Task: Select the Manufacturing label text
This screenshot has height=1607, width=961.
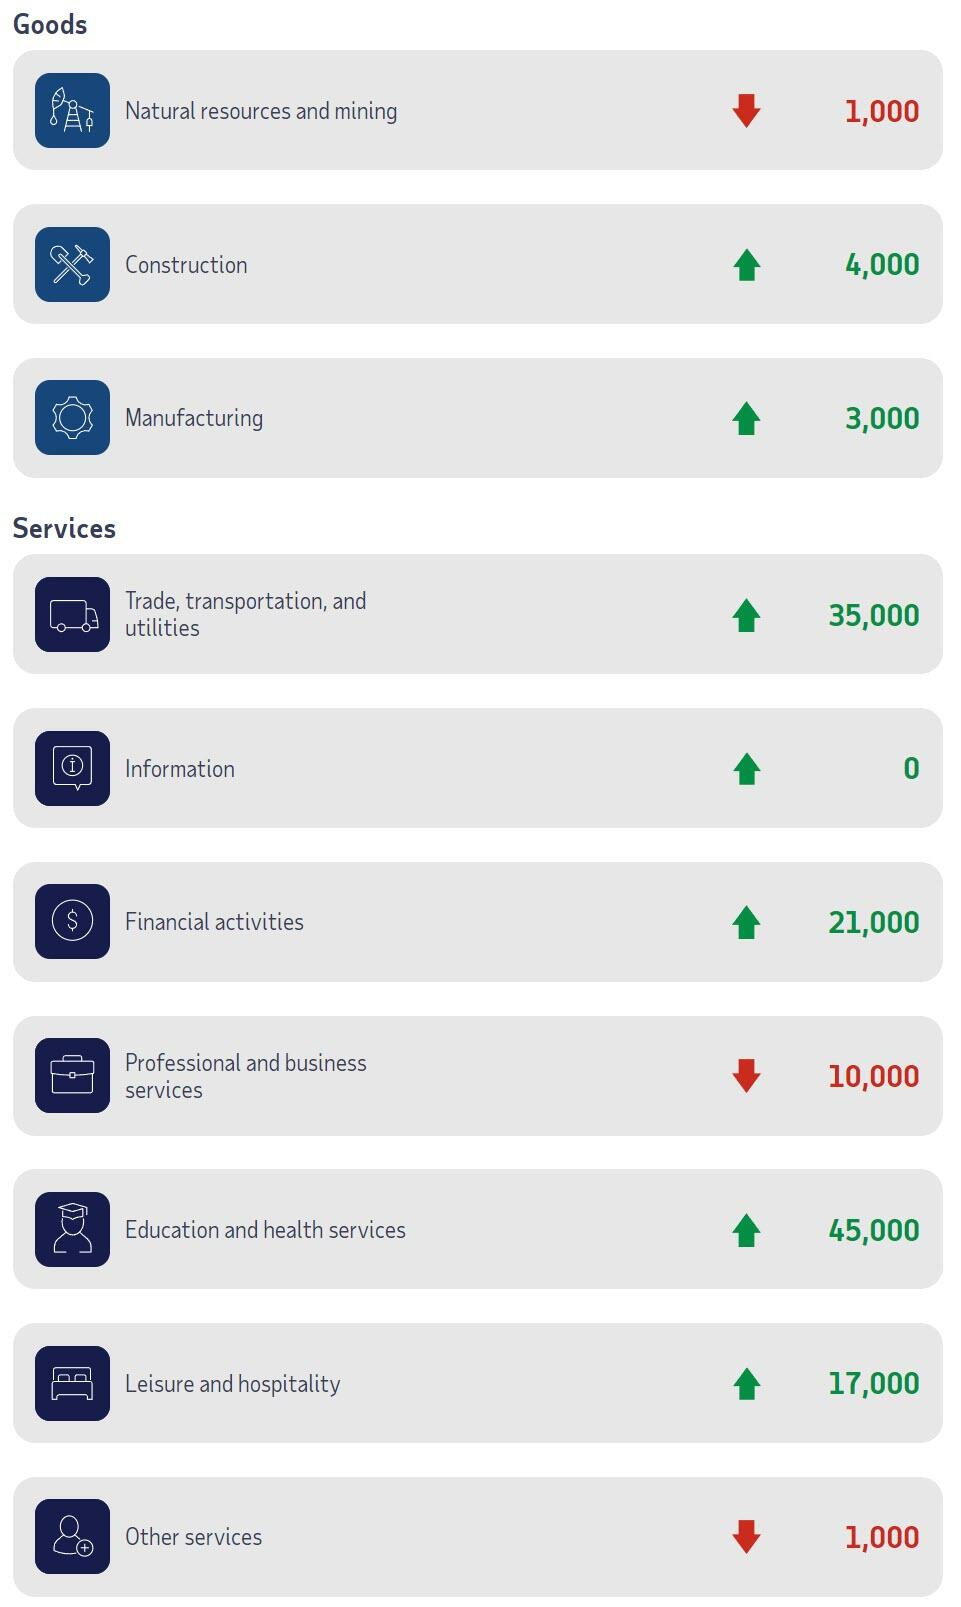Action: (x=194, y=418)
